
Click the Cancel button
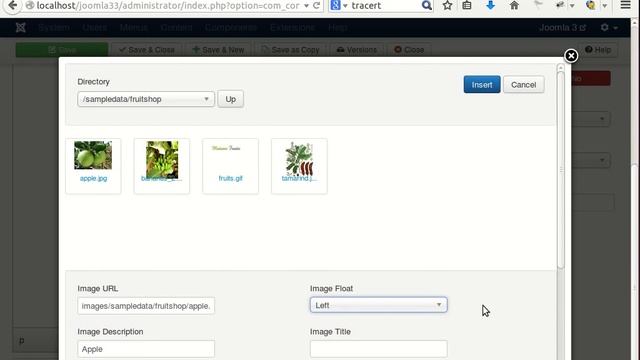click(523, 84)
